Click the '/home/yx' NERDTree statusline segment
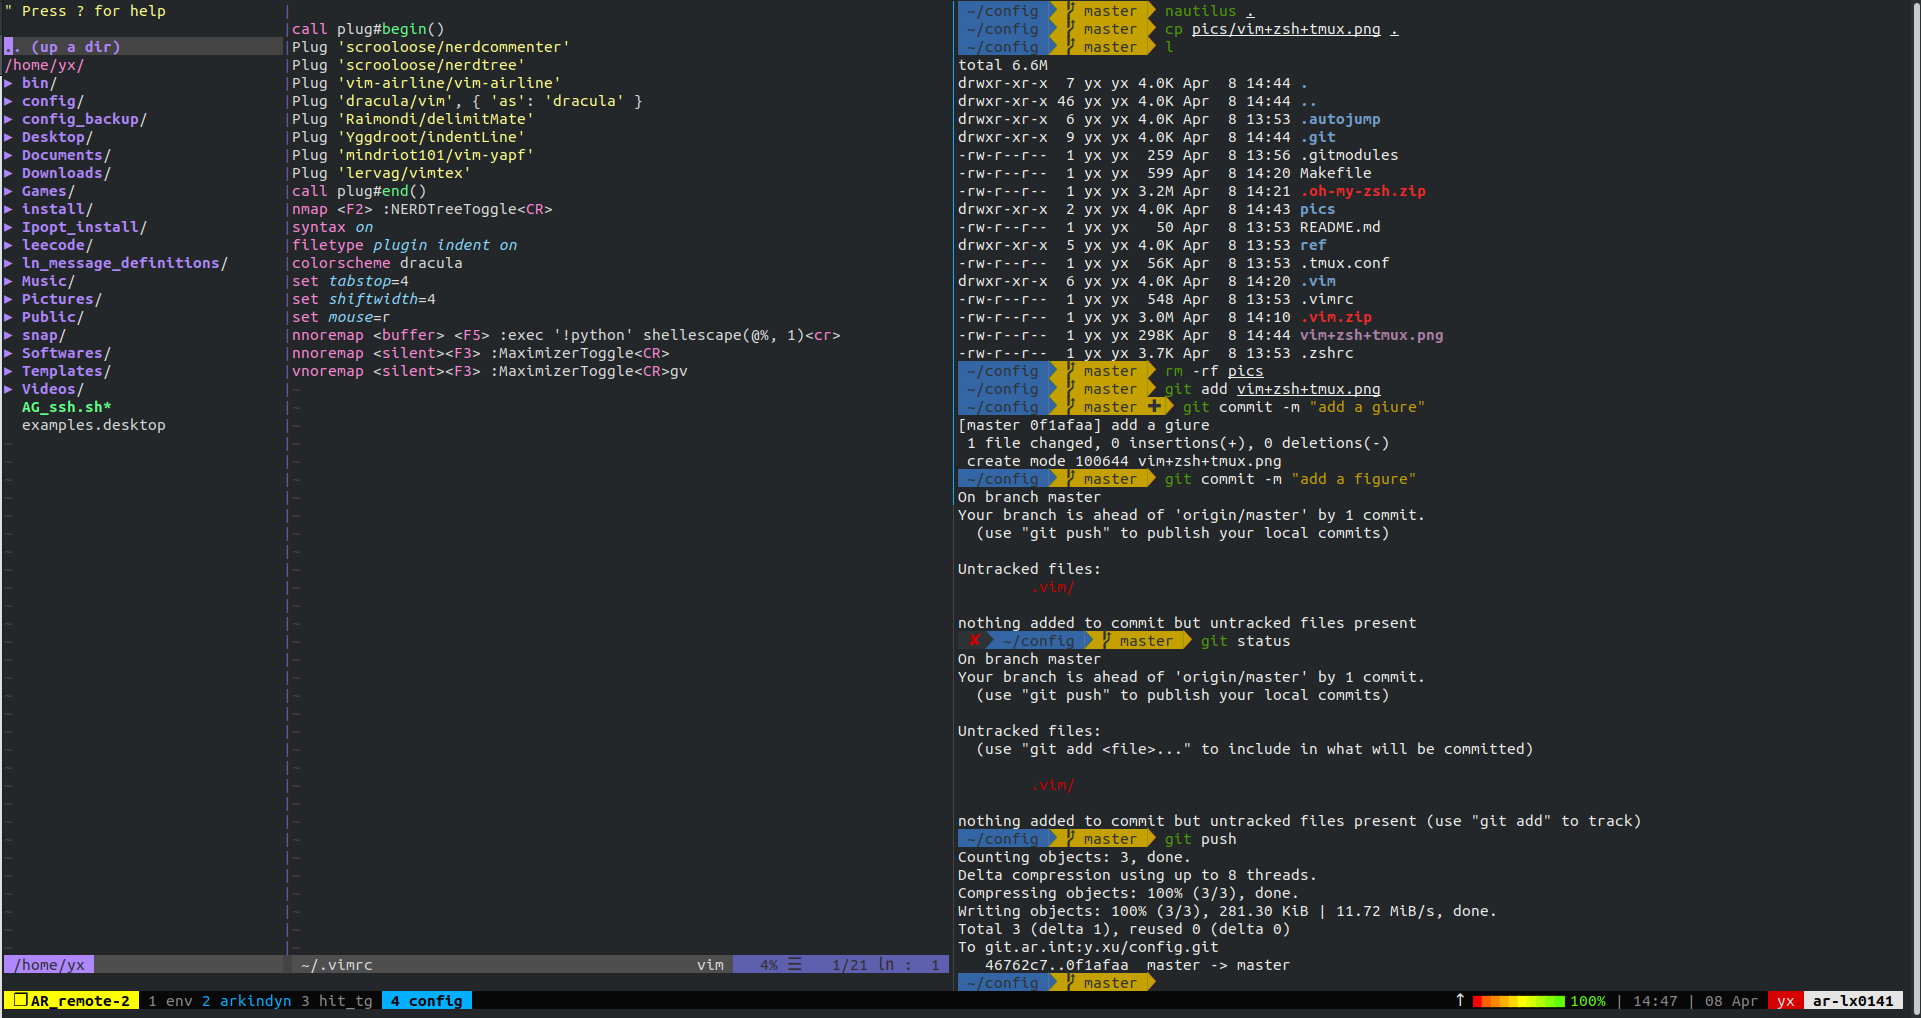Viewport: 1921px width, 1018px height. pos(49,965)
